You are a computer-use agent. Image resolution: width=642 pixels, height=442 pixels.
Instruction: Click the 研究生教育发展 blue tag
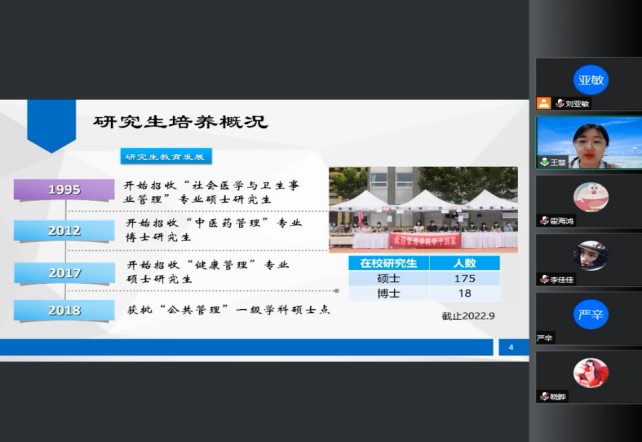click(164, 157)
